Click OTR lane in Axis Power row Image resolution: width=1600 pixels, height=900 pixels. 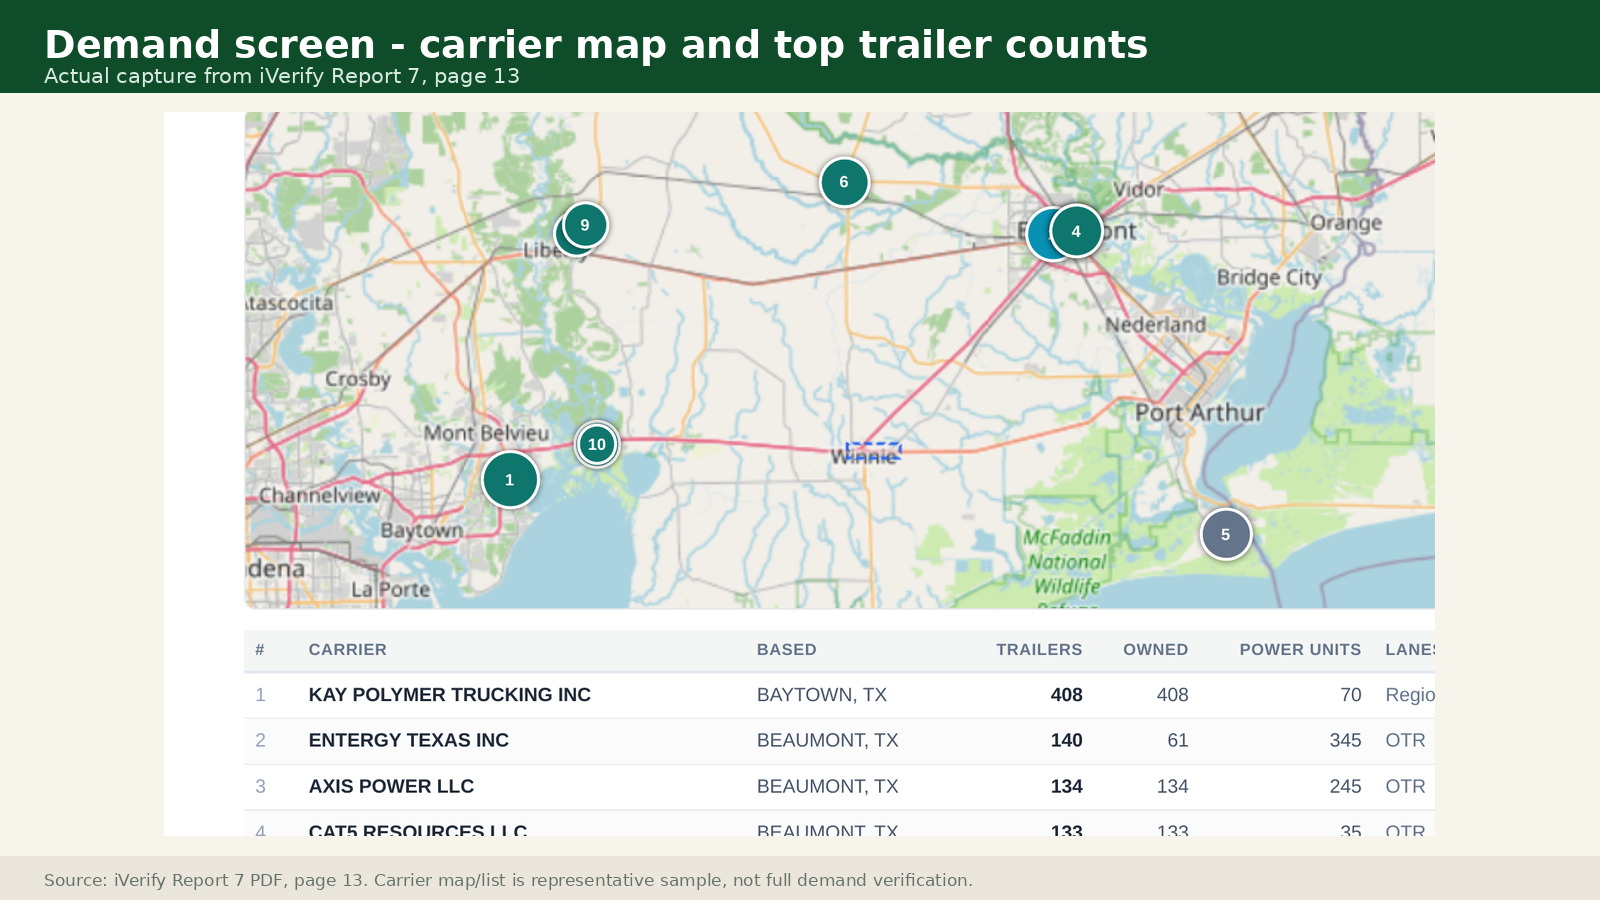[x=1405, y=787]
